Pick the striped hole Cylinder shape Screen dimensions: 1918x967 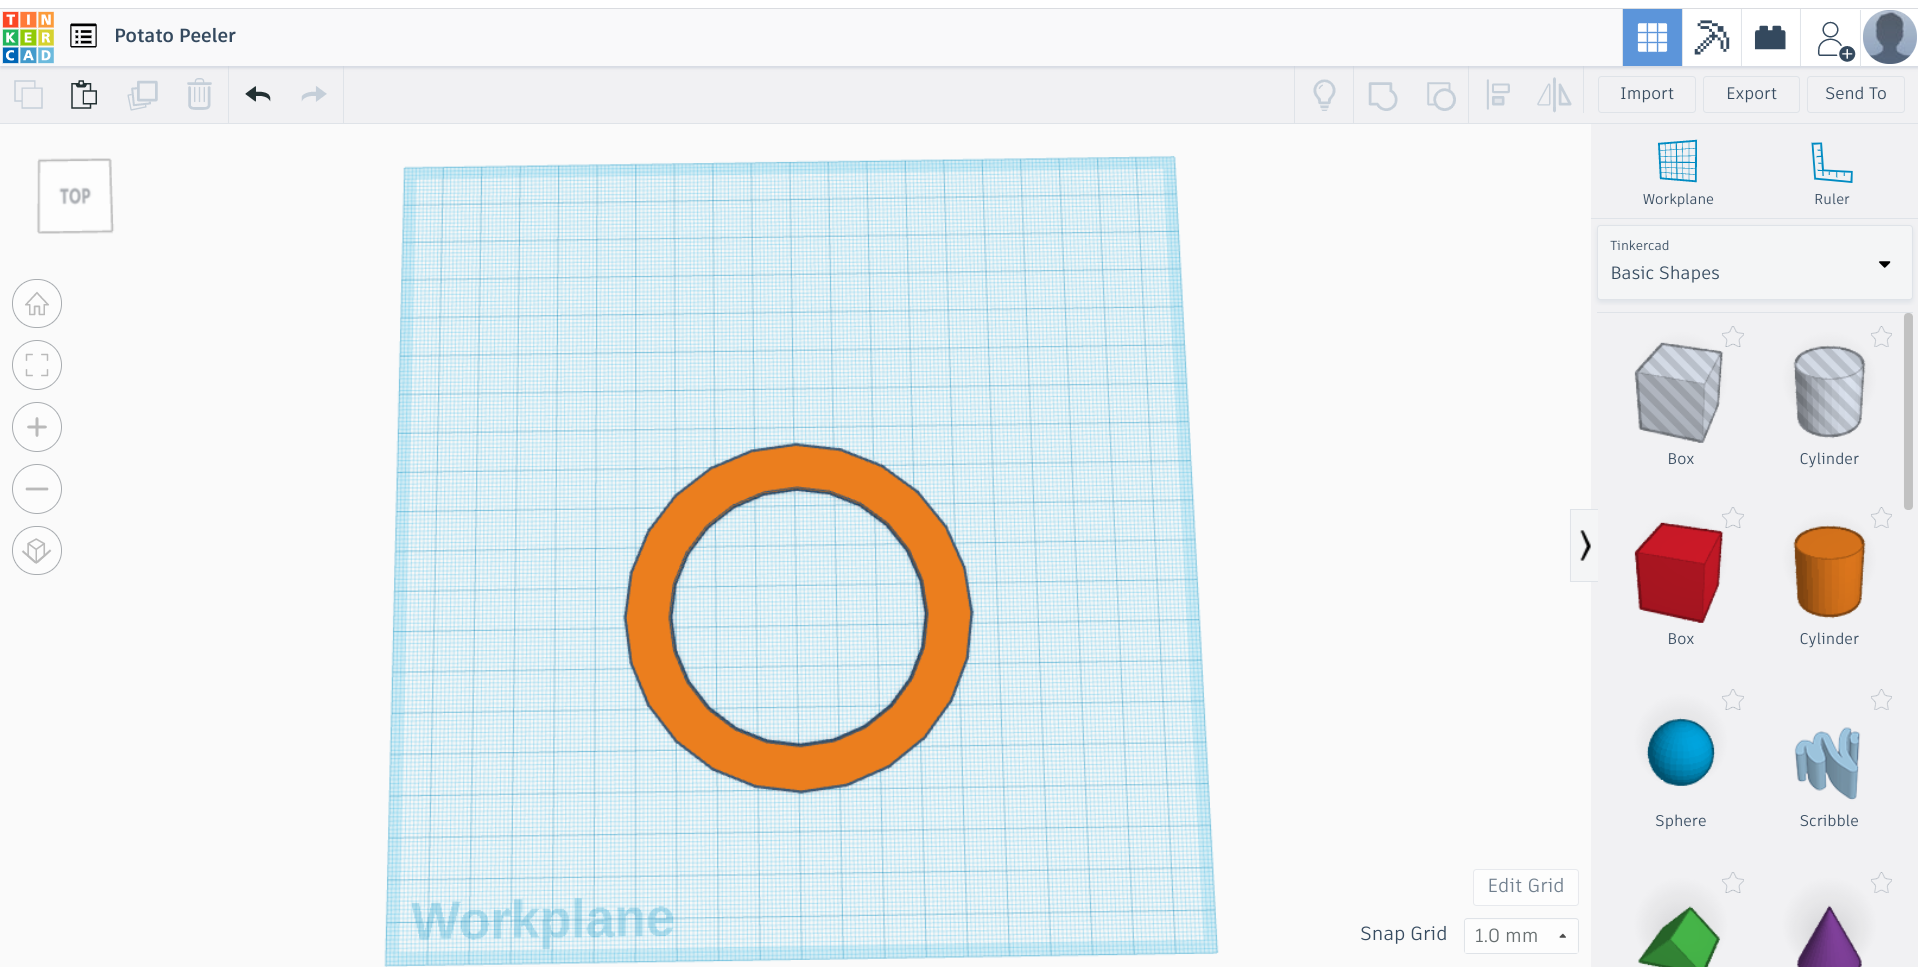pyautogui.click(x=1829, y=392)
